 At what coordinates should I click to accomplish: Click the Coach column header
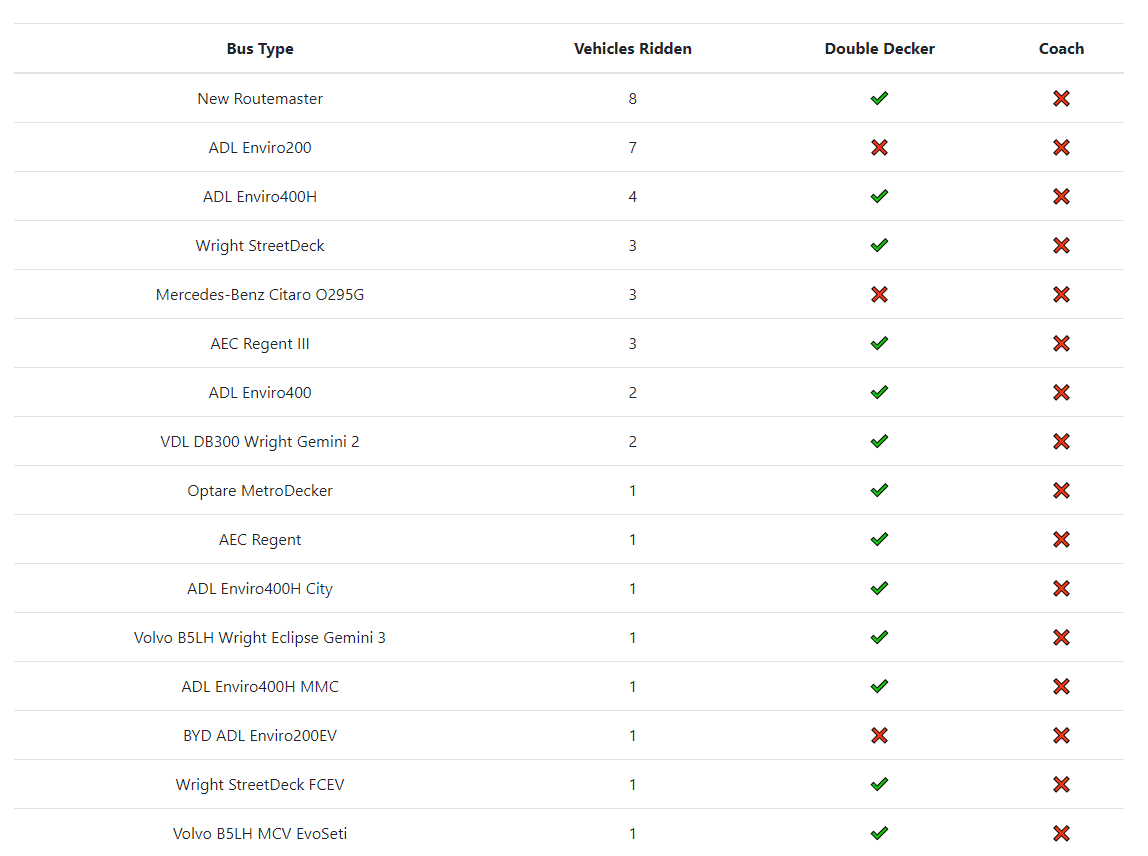coord(1061,49)
